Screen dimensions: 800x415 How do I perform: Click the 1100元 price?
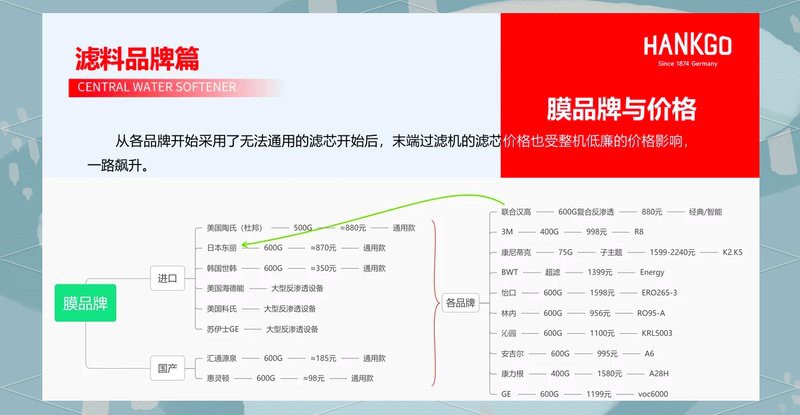tap(602, 333)
